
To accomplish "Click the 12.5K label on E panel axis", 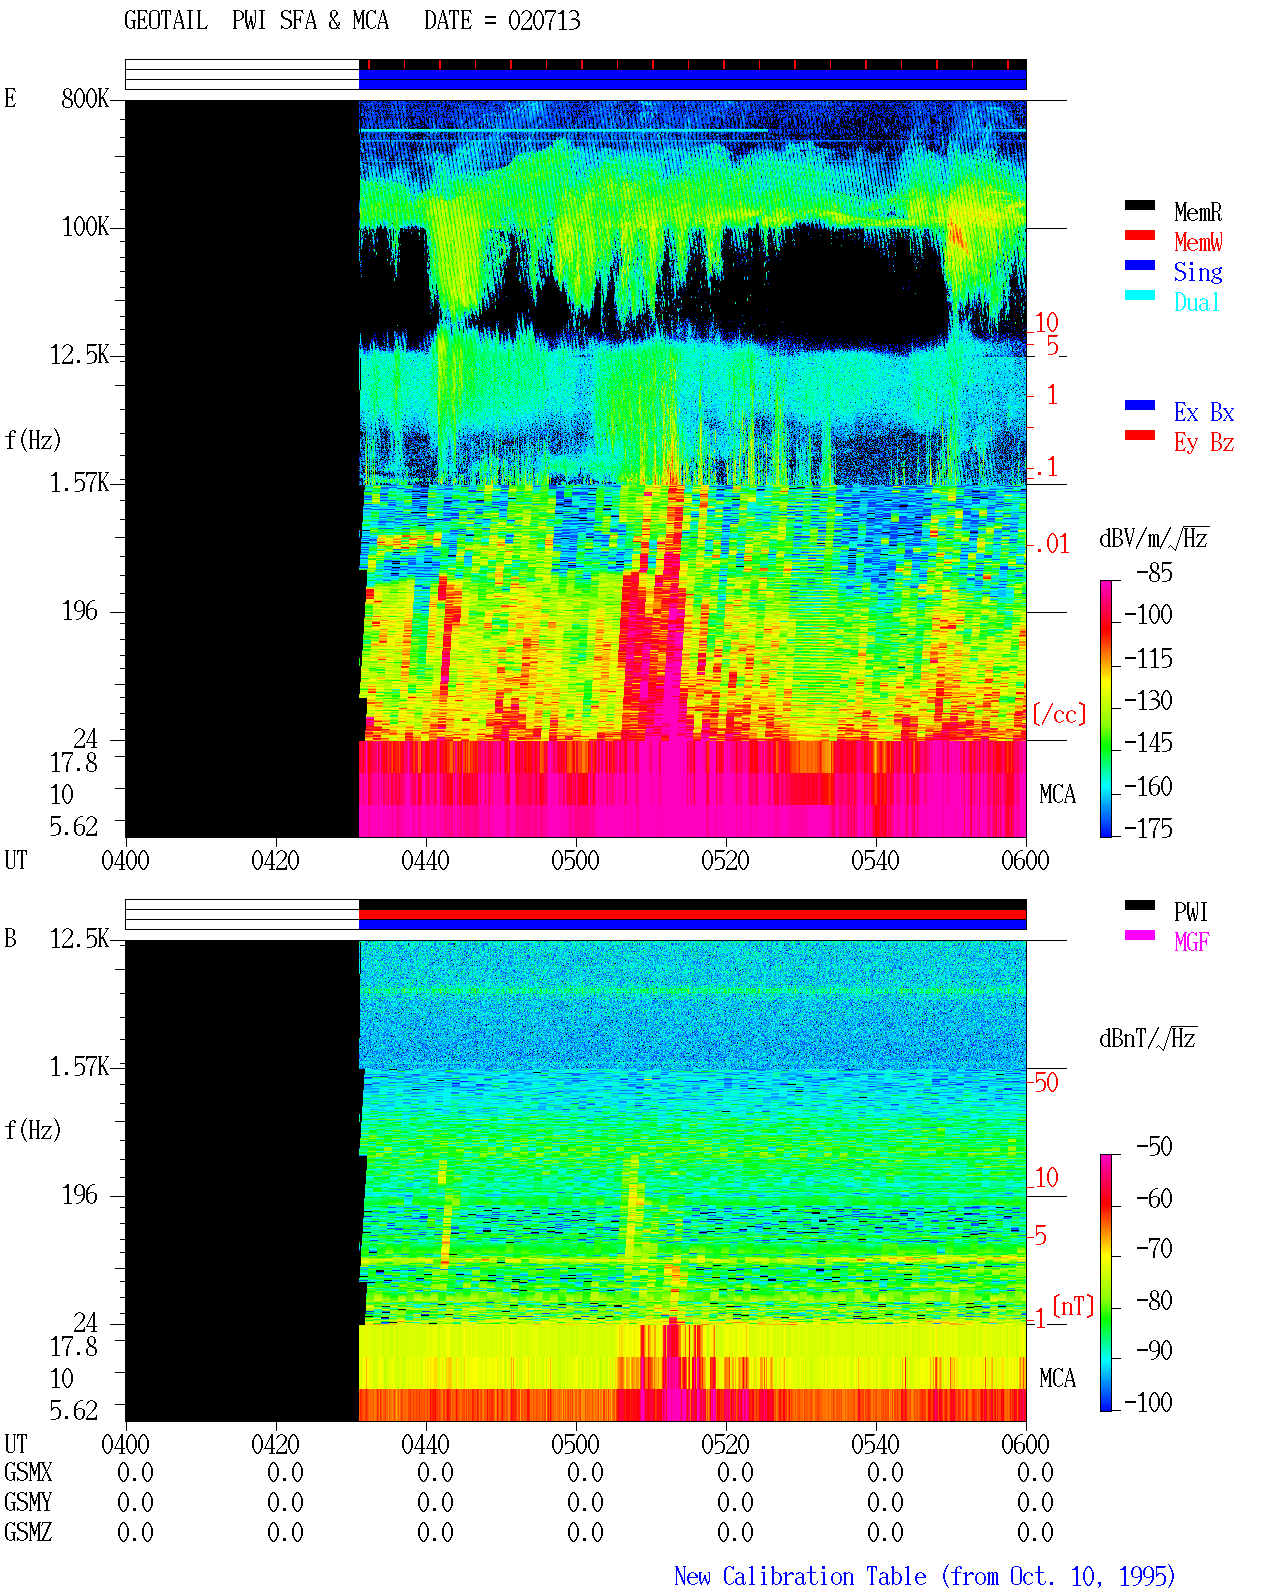I will tap(80, 354).
